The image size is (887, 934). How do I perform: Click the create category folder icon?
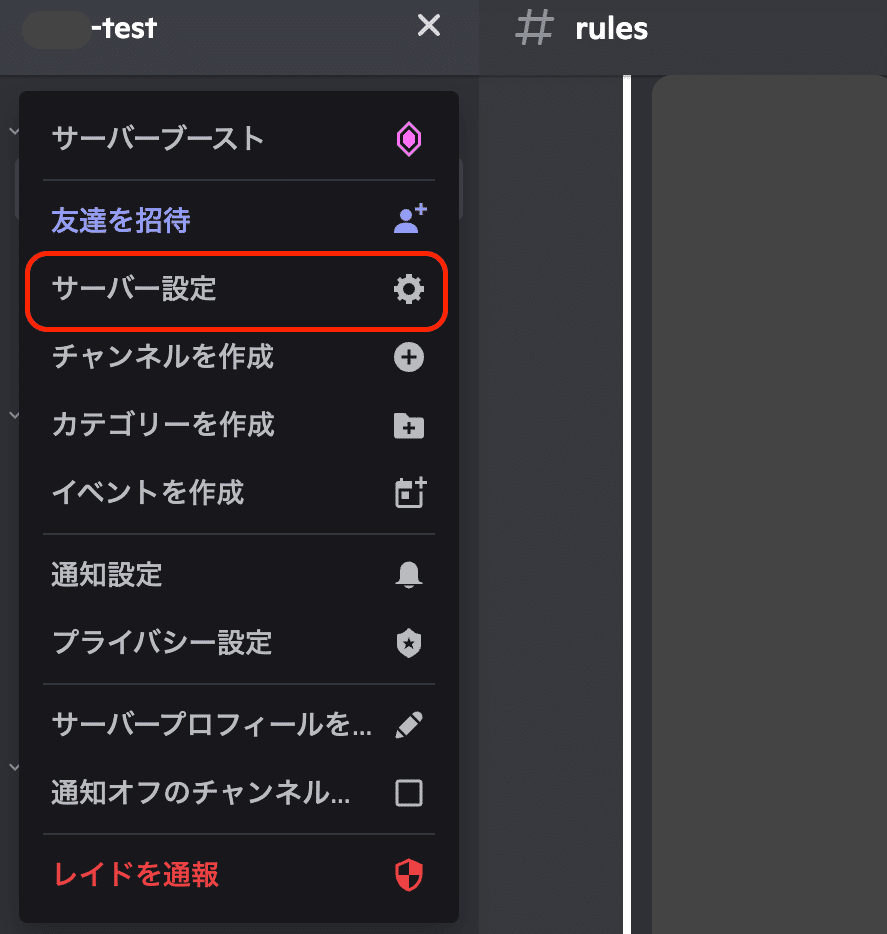[408, 425]
